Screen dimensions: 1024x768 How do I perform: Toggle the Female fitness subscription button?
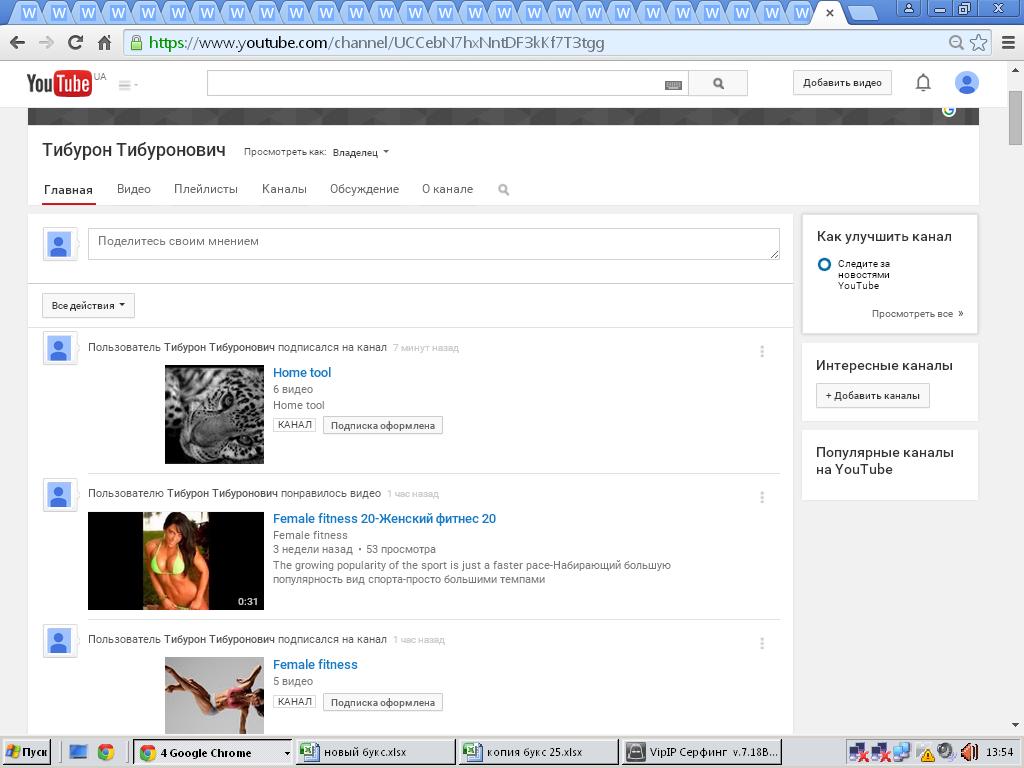point(382,702)
